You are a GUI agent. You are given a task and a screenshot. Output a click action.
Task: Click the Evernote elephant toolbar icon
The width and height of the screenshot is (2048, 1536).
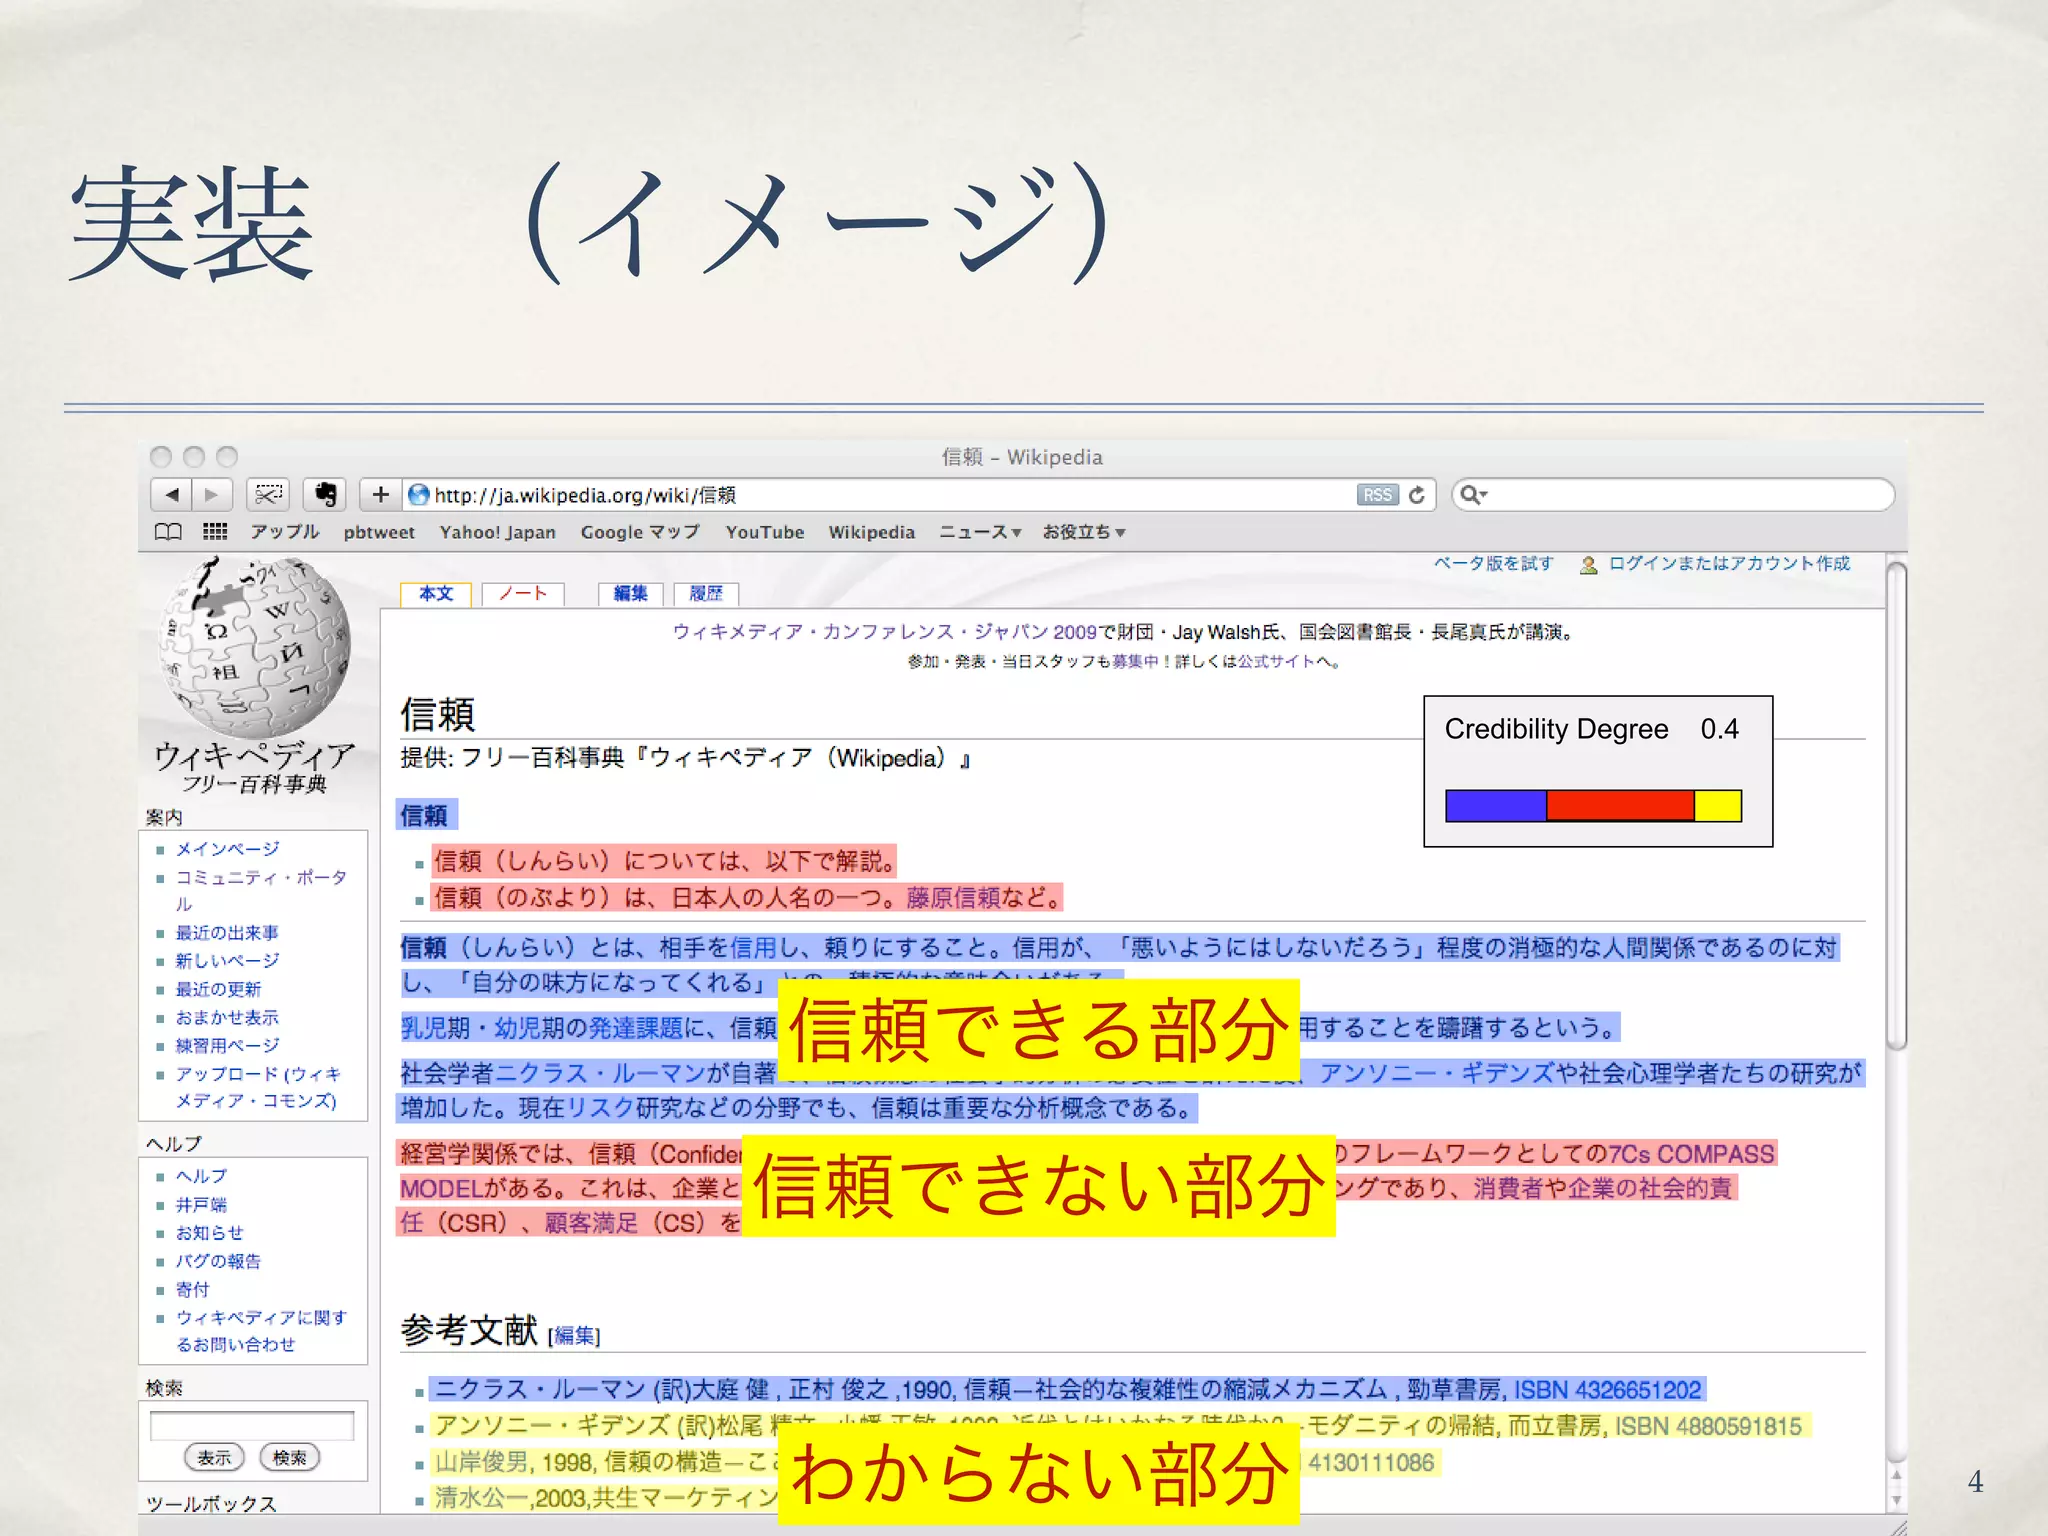(x=324, y=494)
